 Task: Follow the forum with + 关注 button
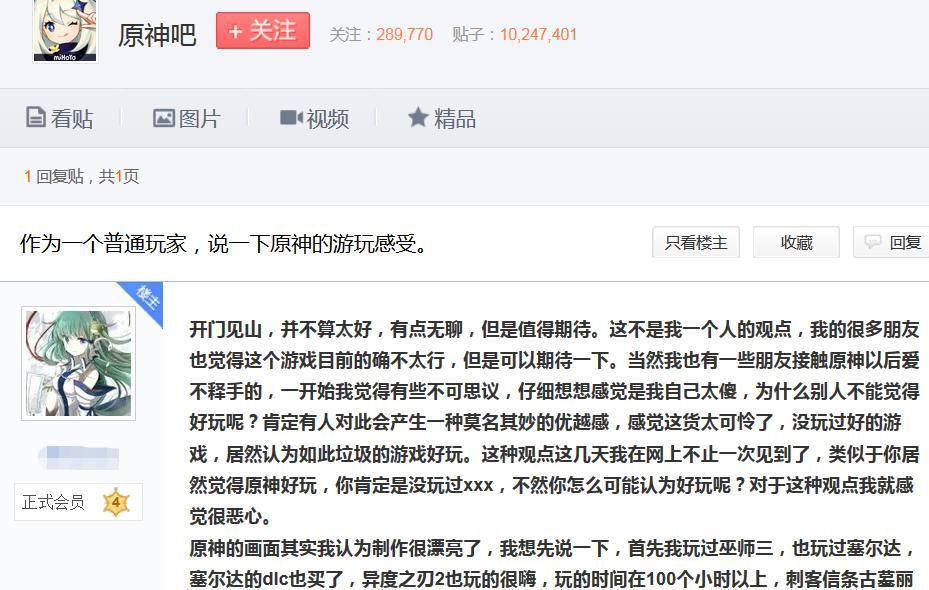point(262,30)
